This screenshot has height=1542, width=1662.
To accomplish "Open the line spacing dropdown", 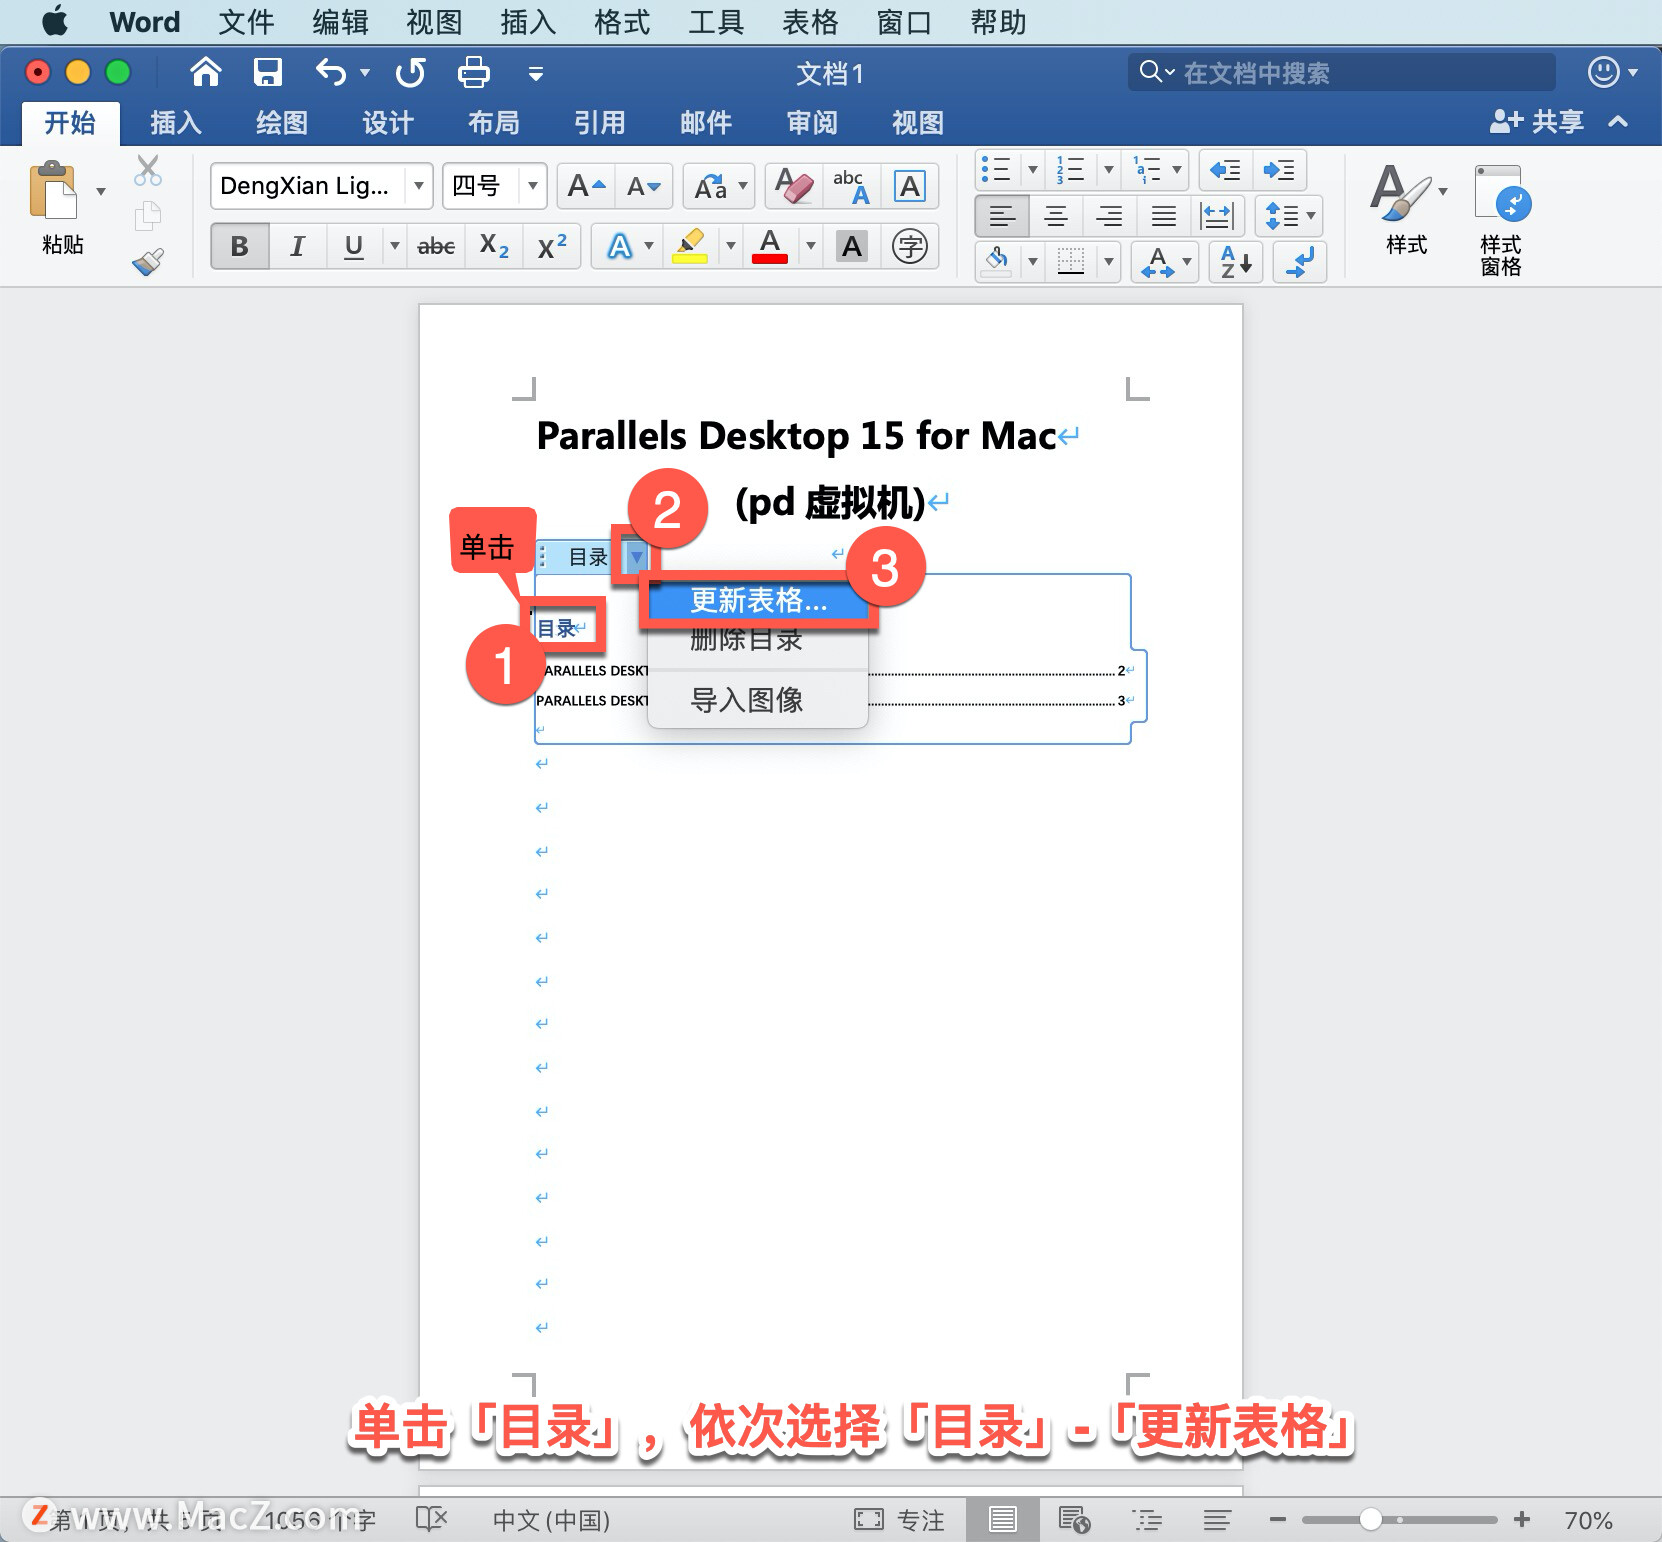I will coord(1289,215).
